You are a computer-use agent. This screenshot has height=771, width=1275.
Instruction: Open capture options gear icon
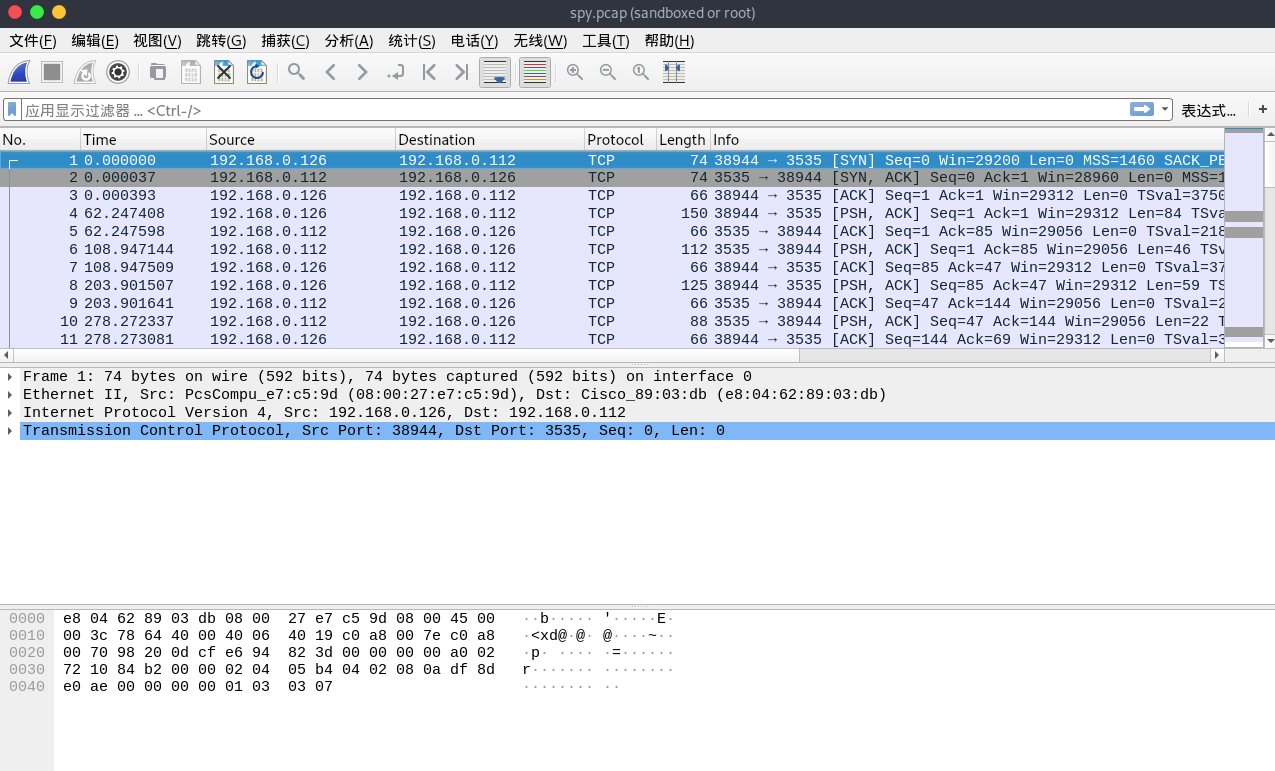(118, 72)
